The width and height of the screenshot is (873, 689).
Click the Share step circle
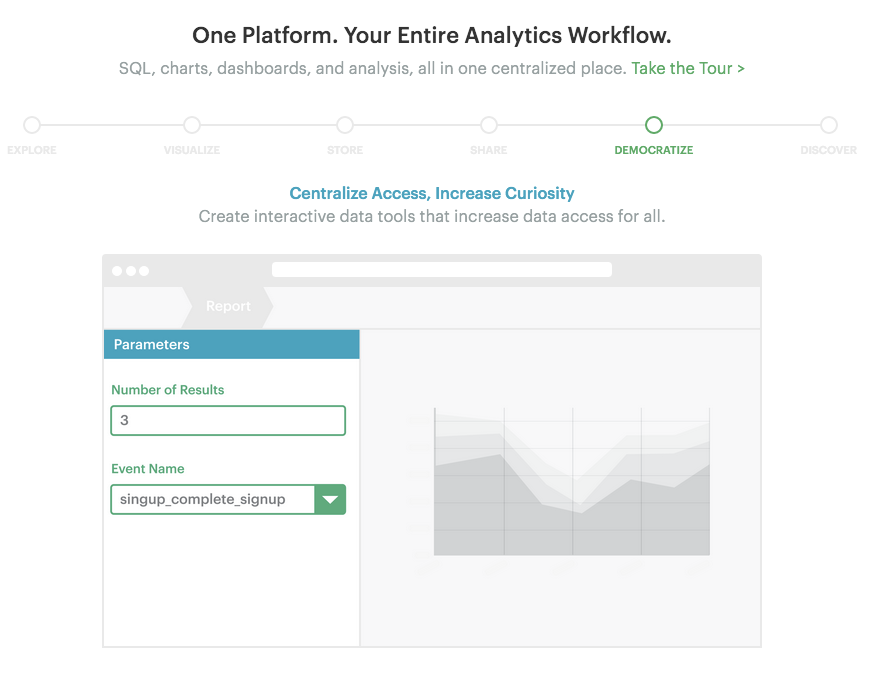click(x=489, y=125)
